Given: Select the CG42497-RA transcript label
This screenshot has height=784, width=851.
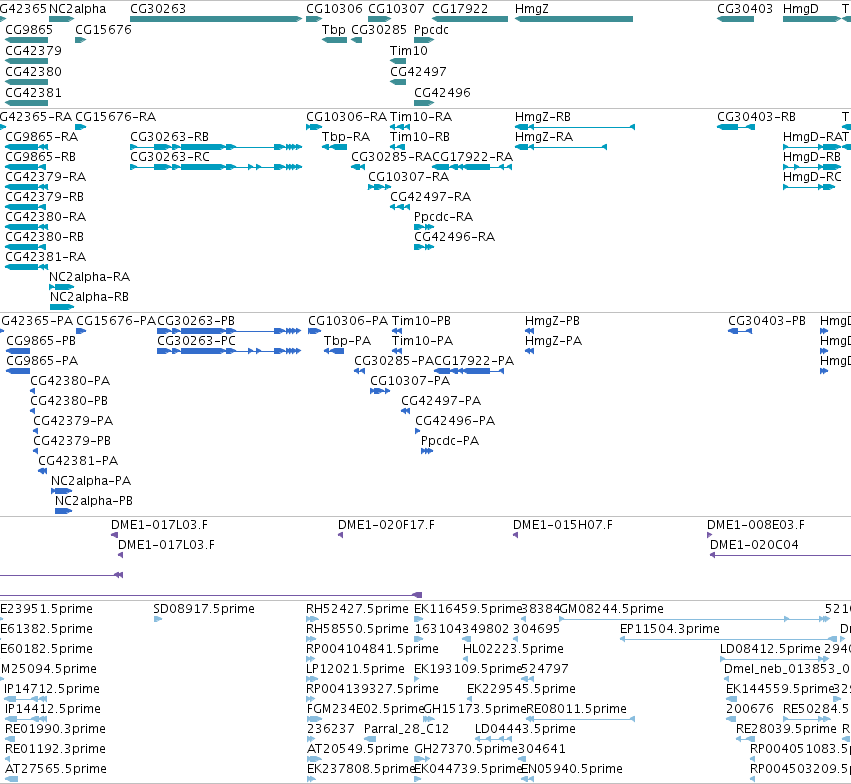Looking at the screenshot, I should click(x=430, y=197).
